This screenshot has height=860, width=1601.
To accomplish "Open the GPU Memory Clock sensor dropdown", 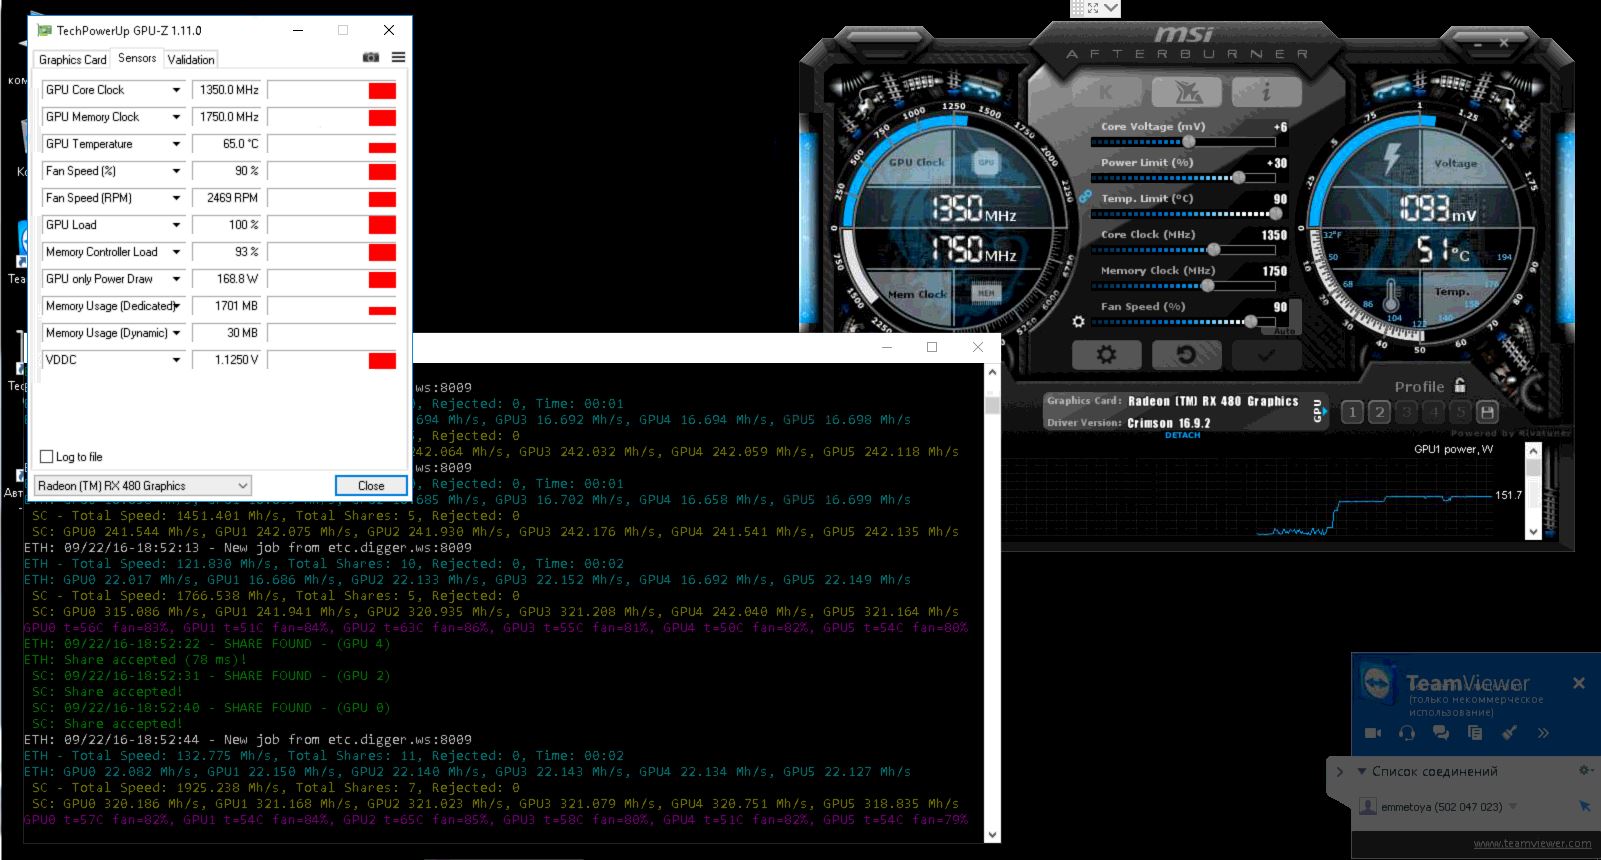I will click(176, 117).
